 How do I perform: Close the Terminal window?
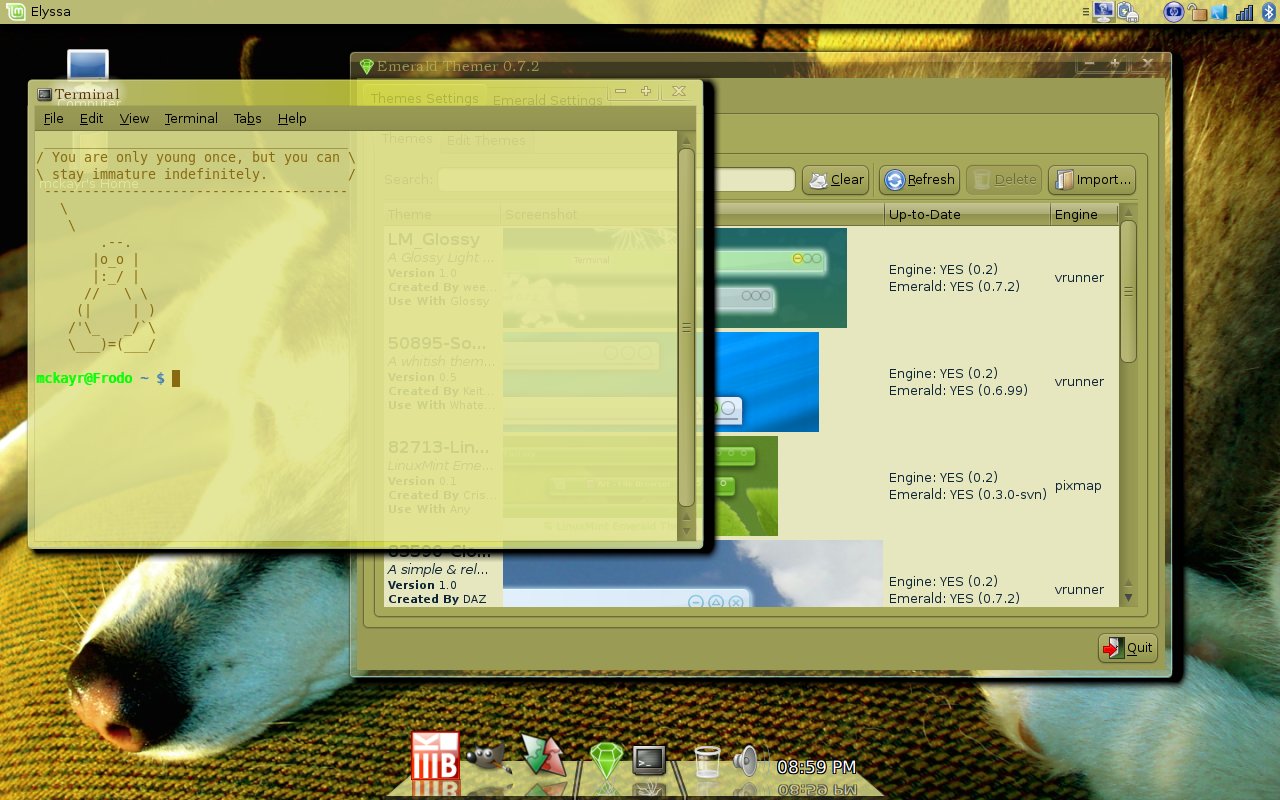point(679,91)
